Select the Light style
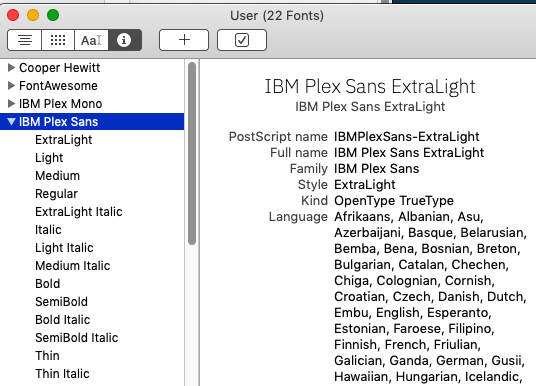The height and width of the screenshot is (386, 536). 49,158
